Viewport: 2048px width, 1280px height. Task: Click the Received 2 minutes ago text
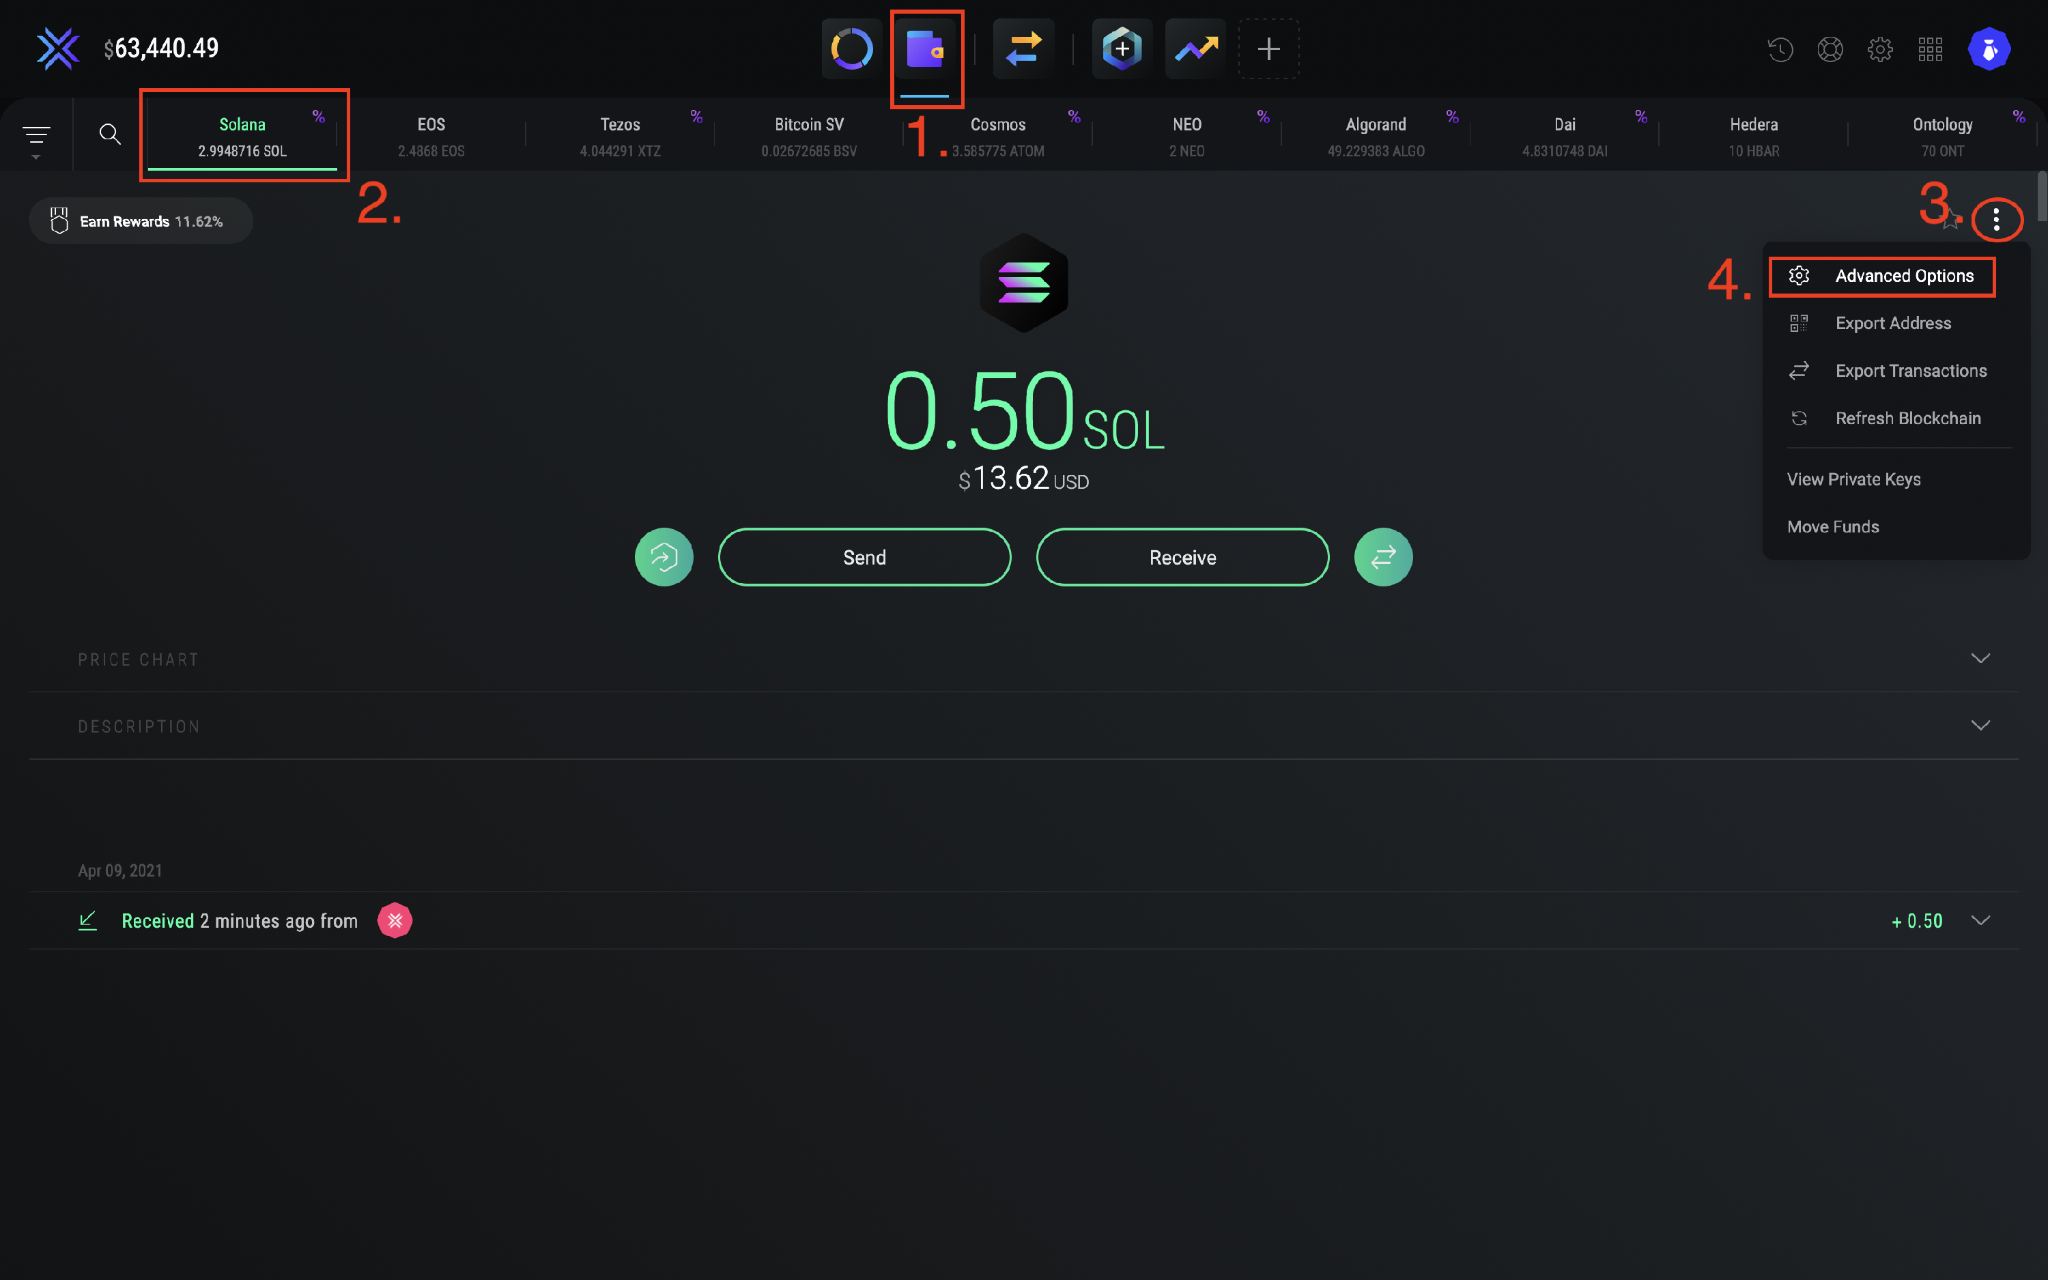240,921
